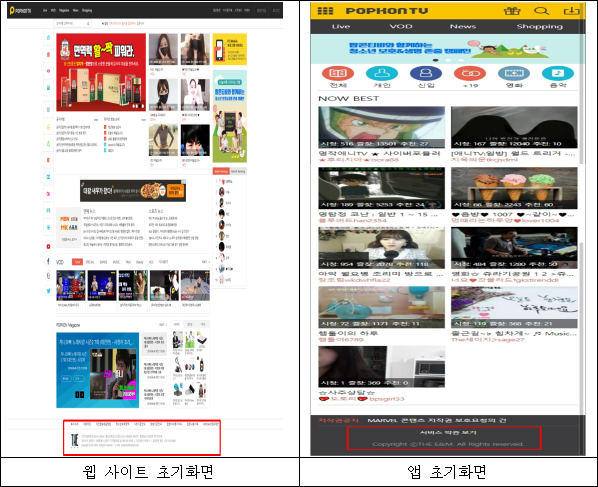Open the 월드 트리거 broadcast thumbnail
Viewport: 598px width, 487px height.
click(x=514, y=127)
